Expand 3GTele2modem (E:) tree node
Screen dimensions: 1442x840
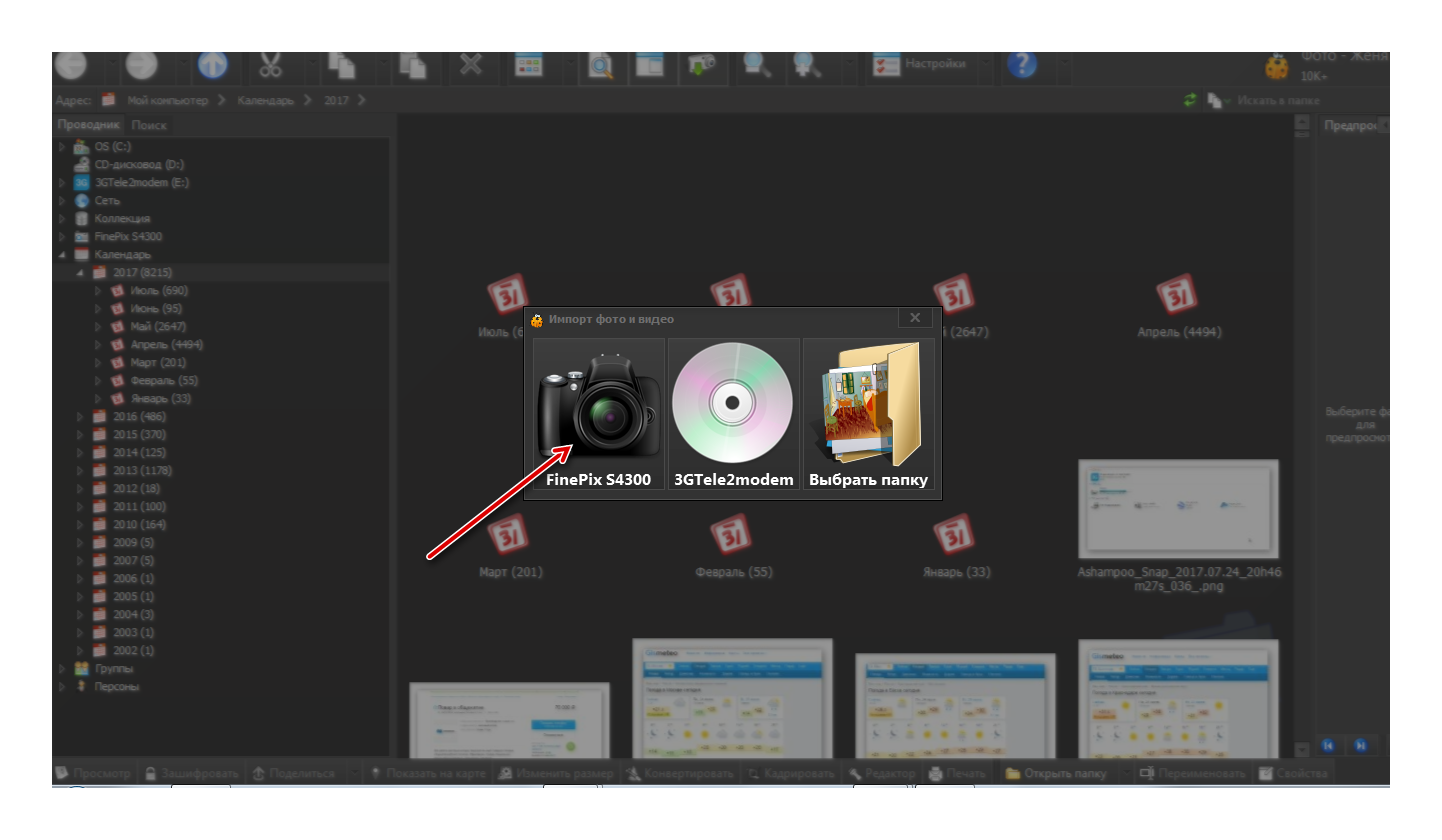coord(62,183)
